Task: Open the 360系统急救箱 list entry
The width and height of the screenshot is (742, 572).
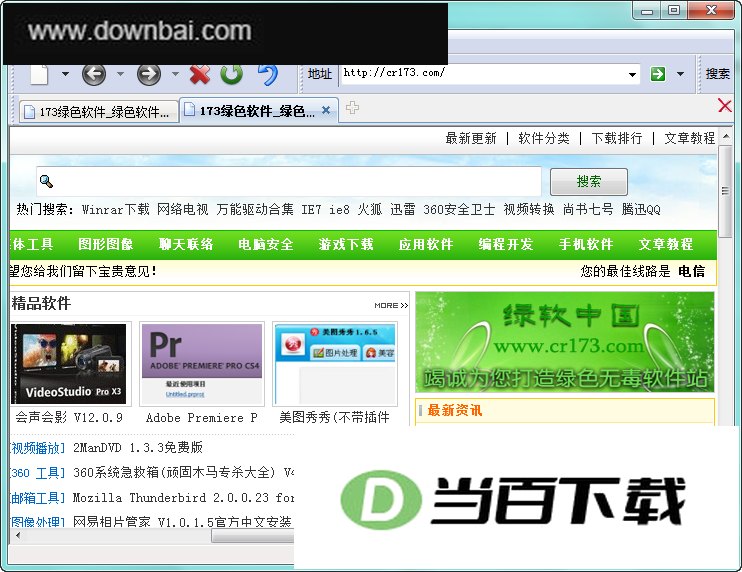Action: pyautogui.click(x=184, y=472)
